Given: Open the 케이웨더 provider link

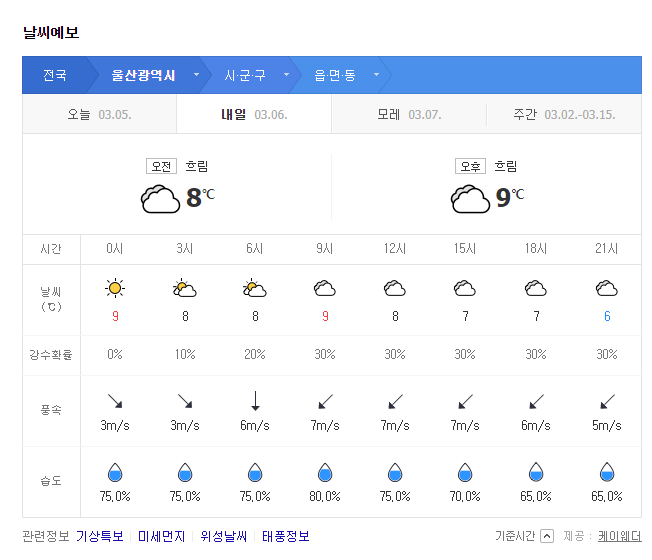Looking at the screenshot, I should tap(620, 536).
